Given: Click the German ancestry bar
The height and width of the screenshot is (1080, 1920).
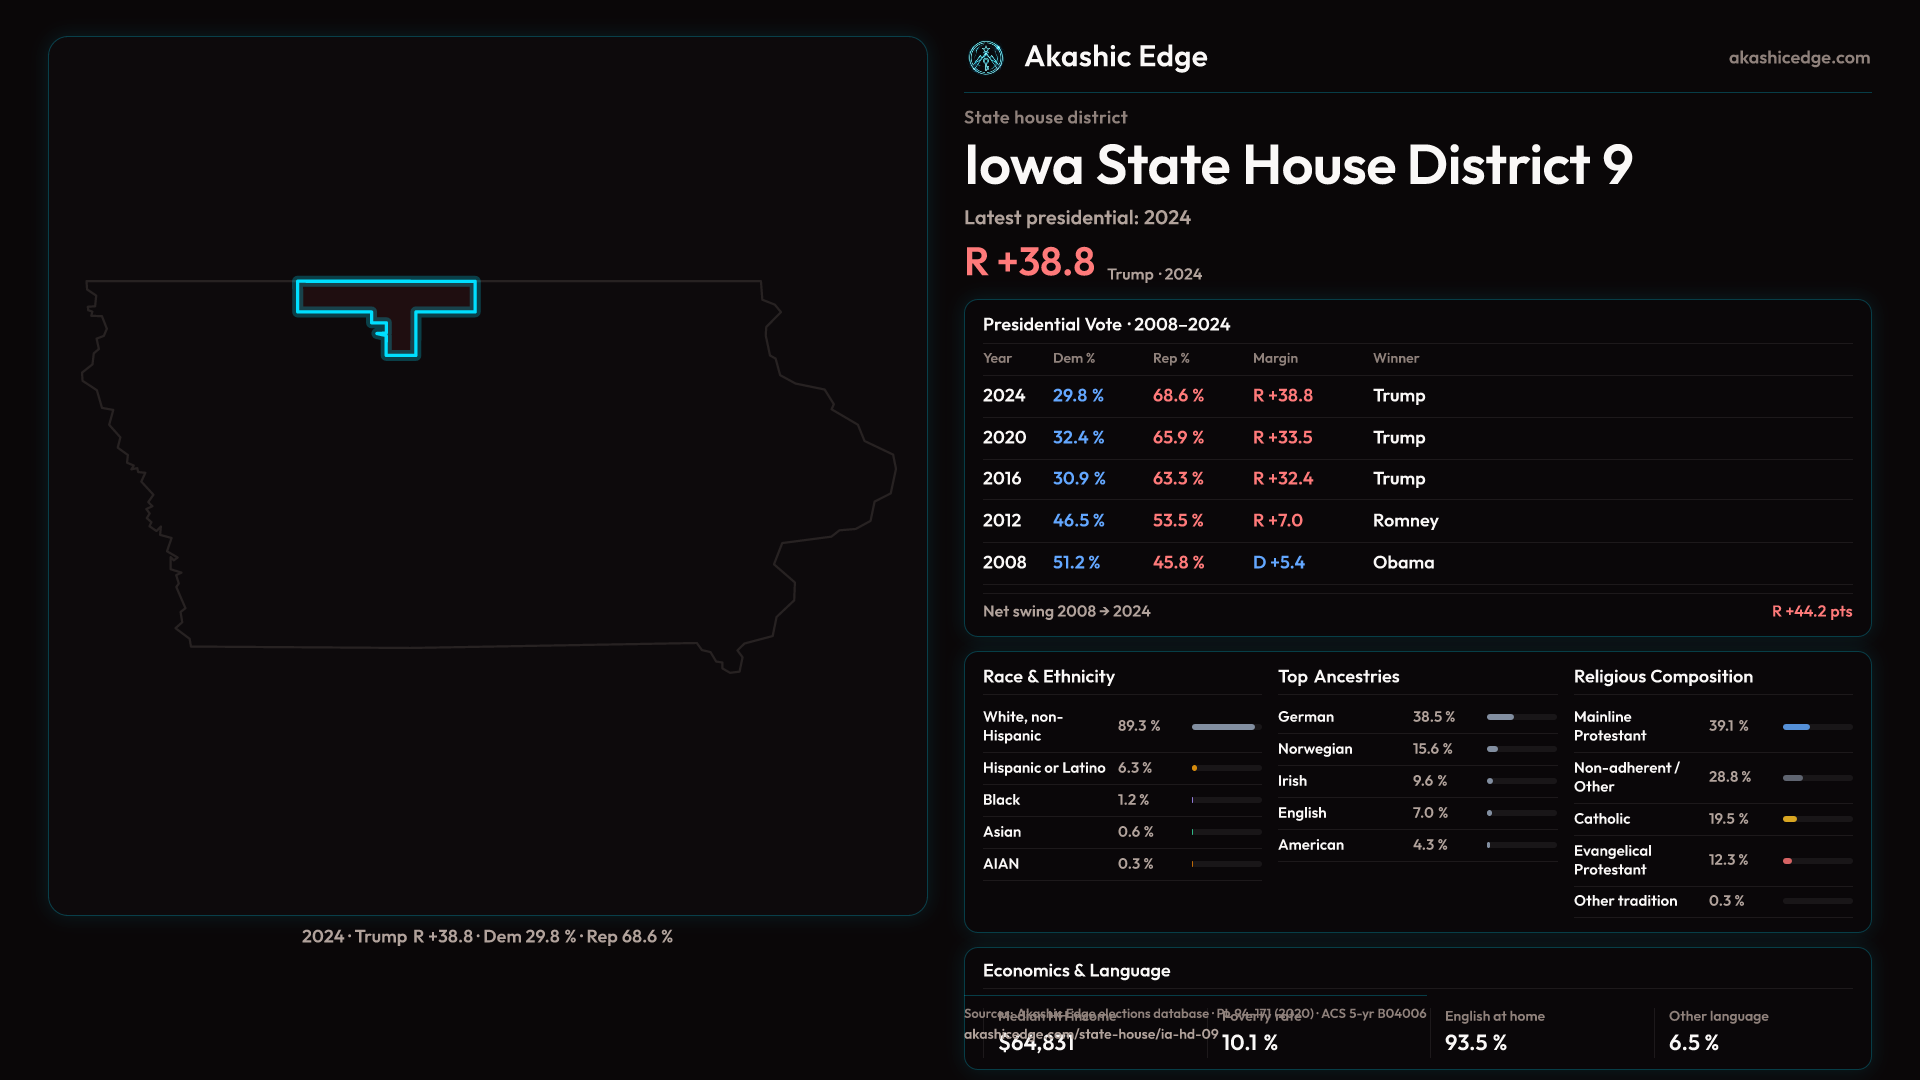Looking at the screenshot, I should pos(1500,717).
